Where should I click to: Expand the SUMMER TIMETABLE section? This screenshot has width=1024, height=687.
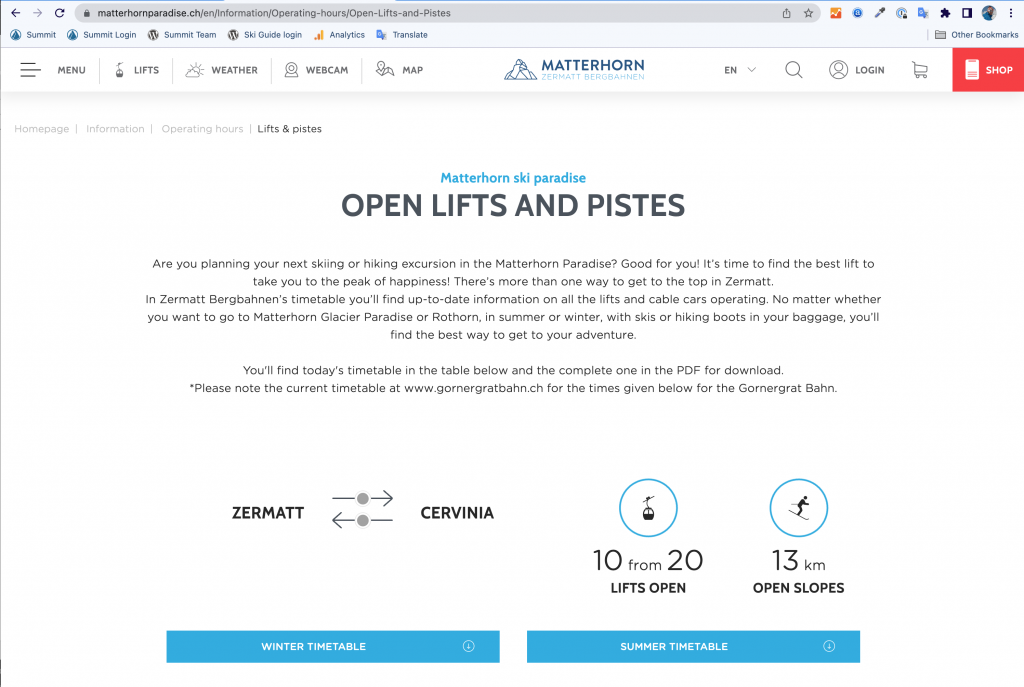[694, 647]
